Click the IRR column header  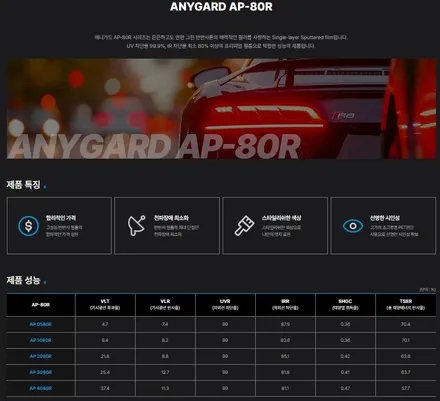coord(285,304)
